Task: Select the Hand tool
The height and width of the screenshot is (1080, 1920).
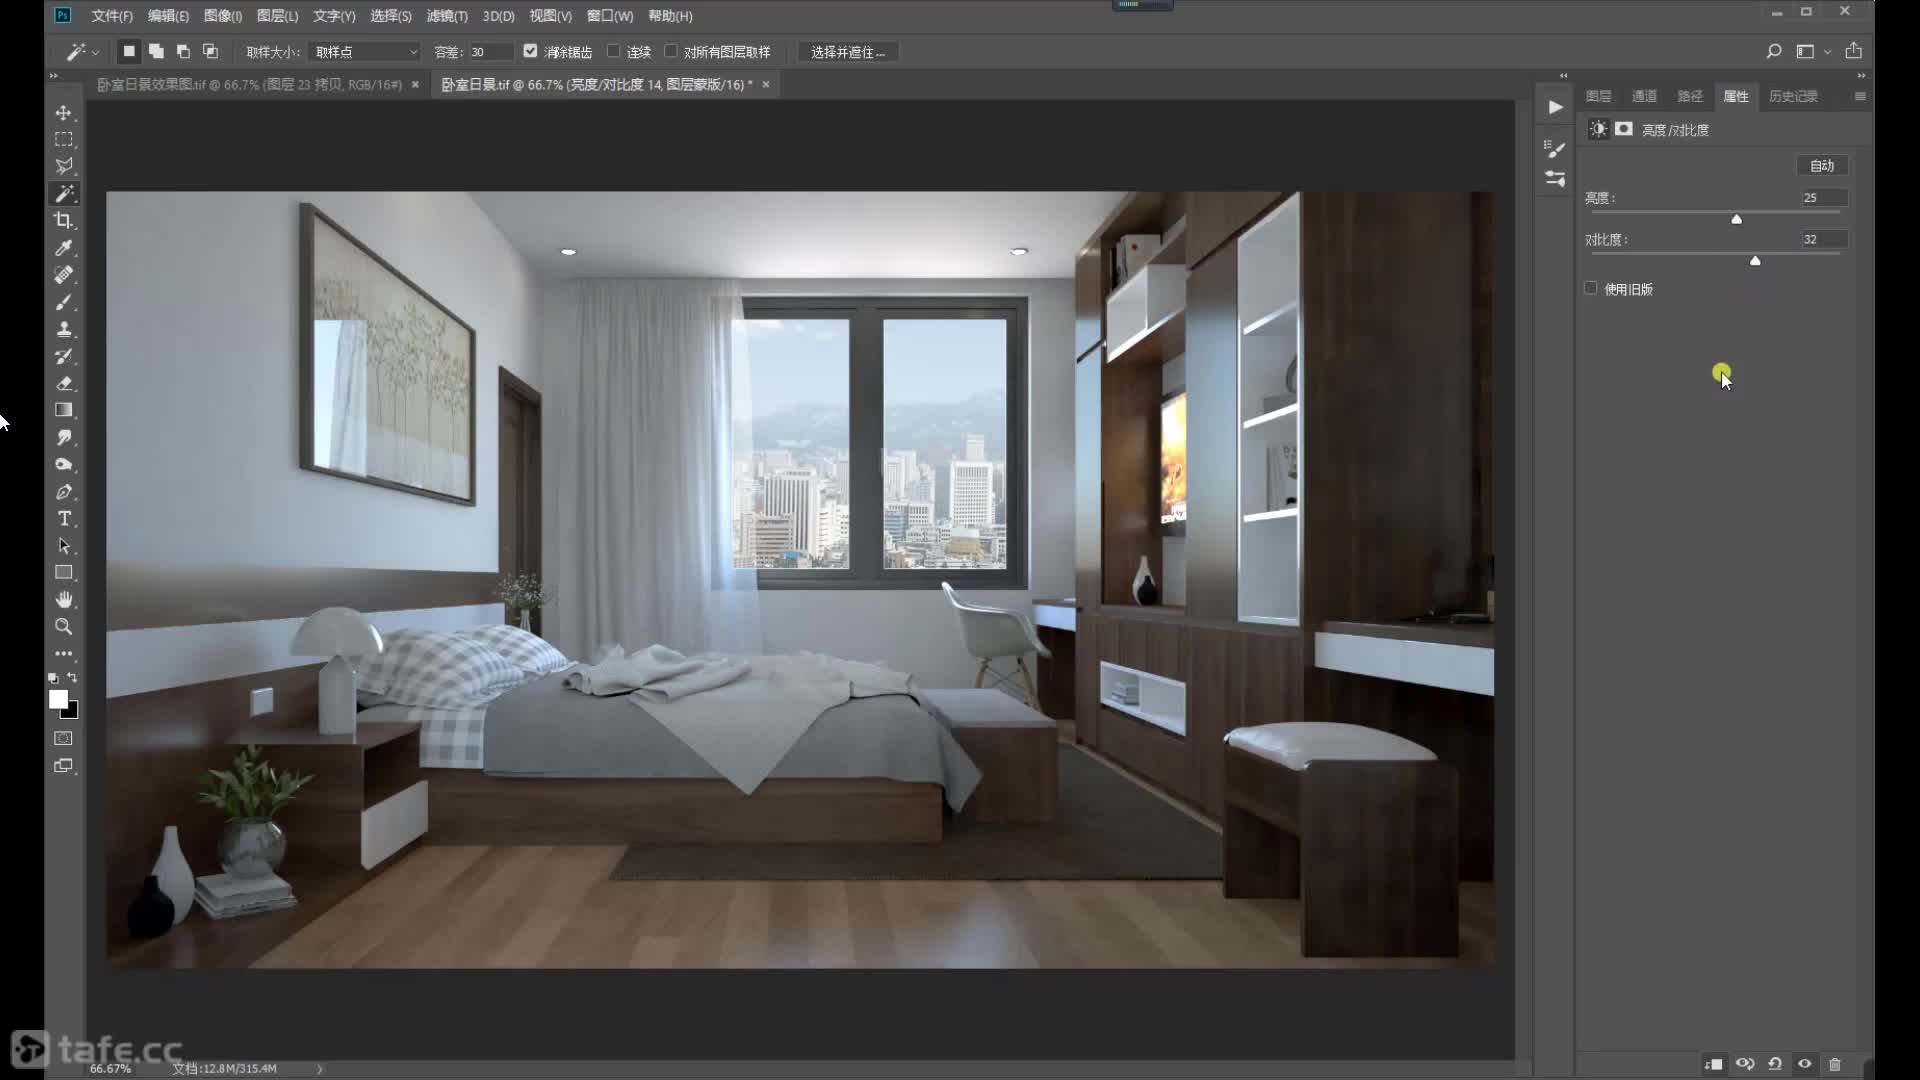Action: click(x=63, y=600)
